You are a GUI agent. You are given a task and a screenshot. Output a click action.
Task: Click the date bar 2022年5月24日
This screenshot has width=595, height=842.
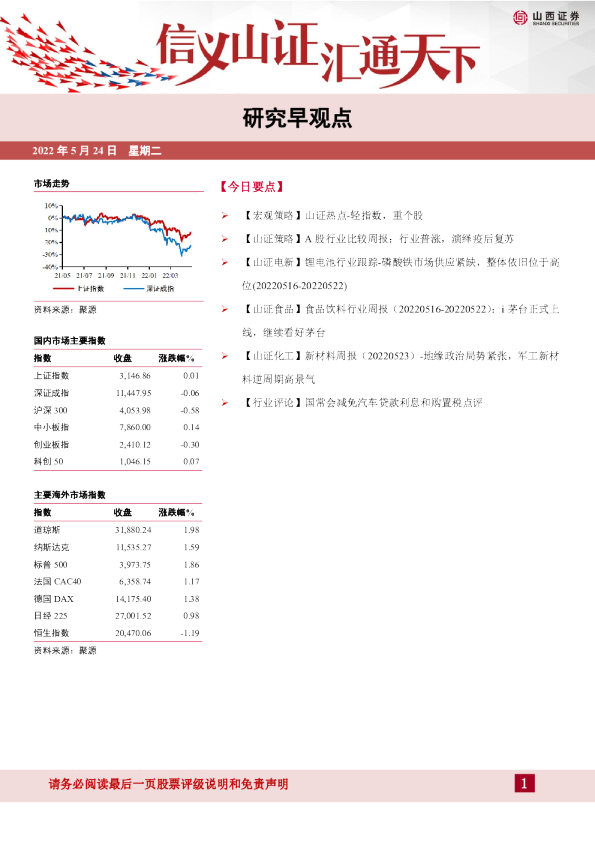97,151
